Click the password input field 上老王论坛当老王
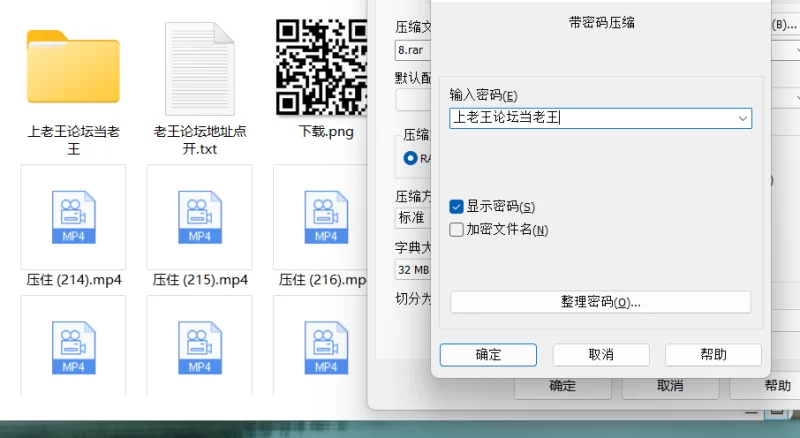The image size is (800, 438). (x=600, y=118)
